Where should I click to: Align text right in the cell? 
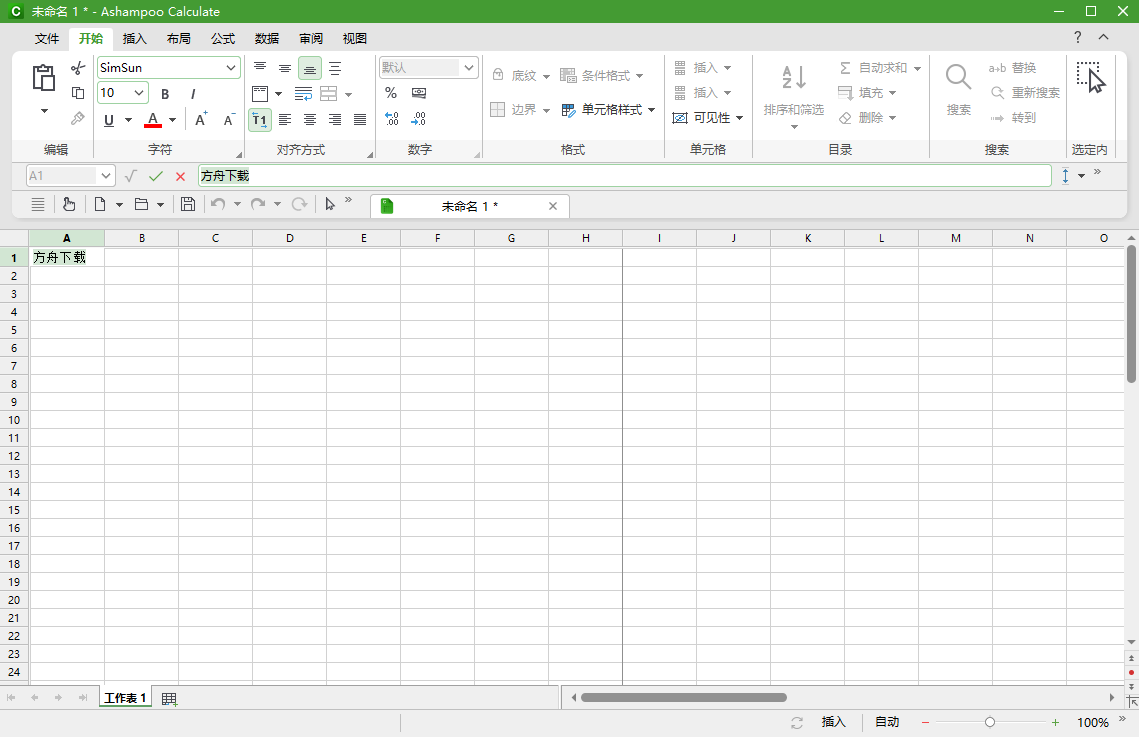[335, 119]
